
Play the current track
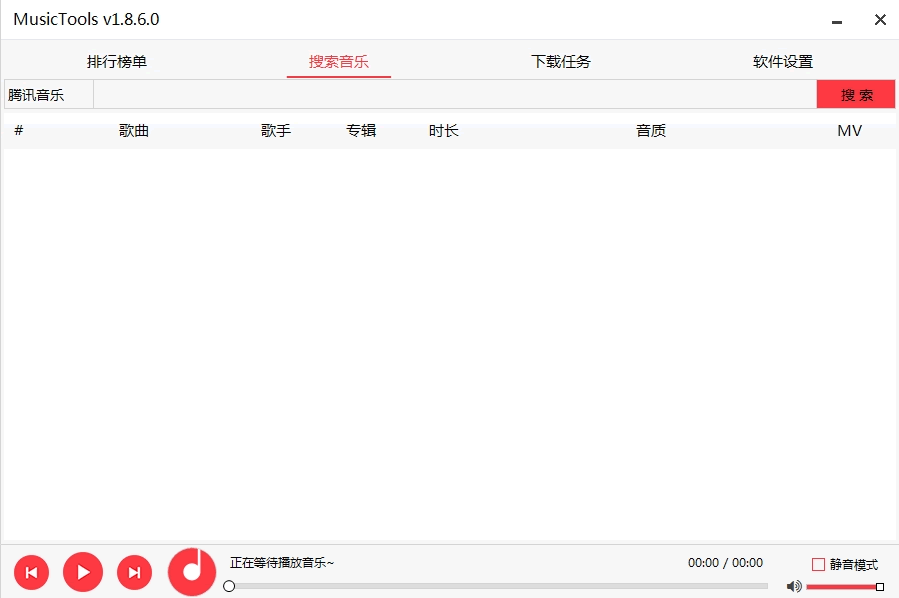point(83,572)
